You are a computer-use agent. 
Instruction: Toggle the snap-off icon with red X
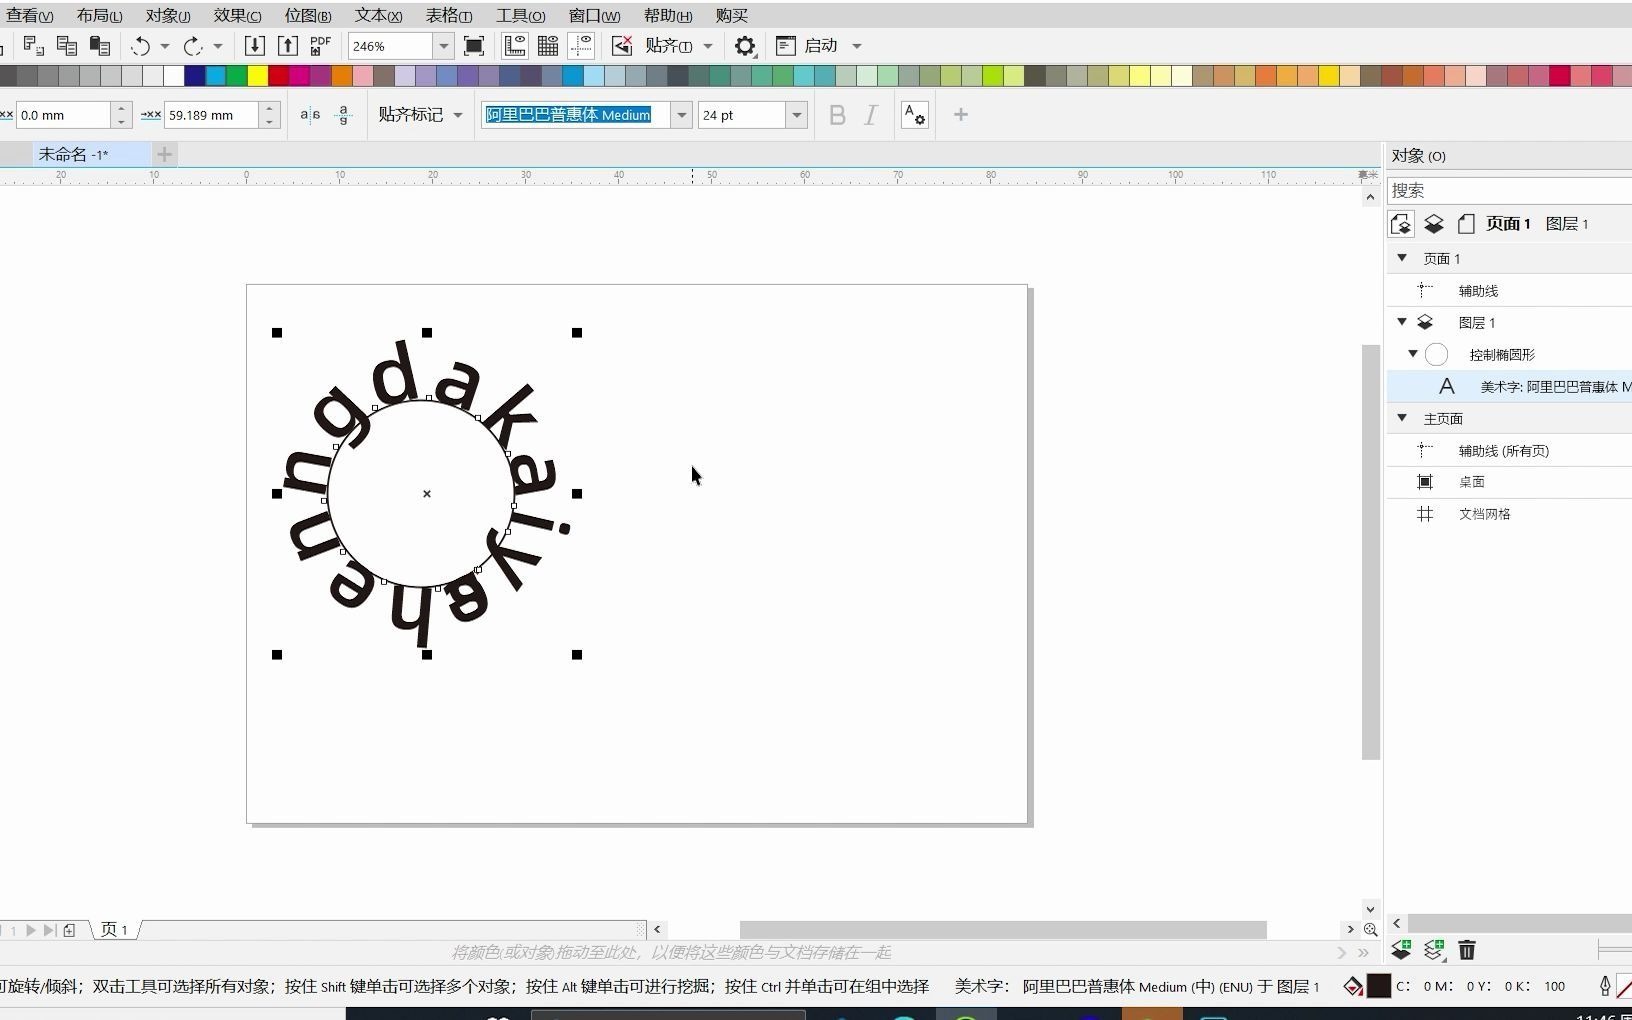pyautogui.click(x=622, y=46)
